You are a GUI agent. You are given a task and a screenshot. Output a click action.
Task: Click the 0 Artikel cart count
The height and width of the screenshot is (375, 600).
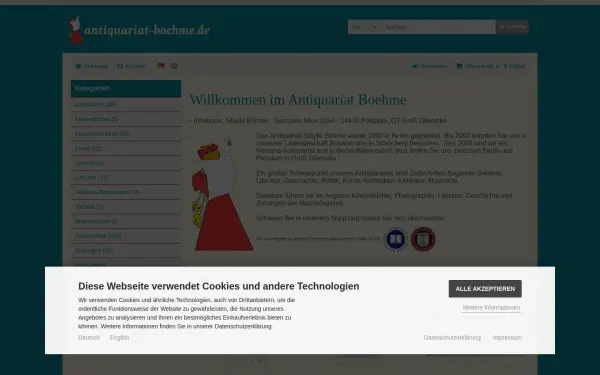514,66
